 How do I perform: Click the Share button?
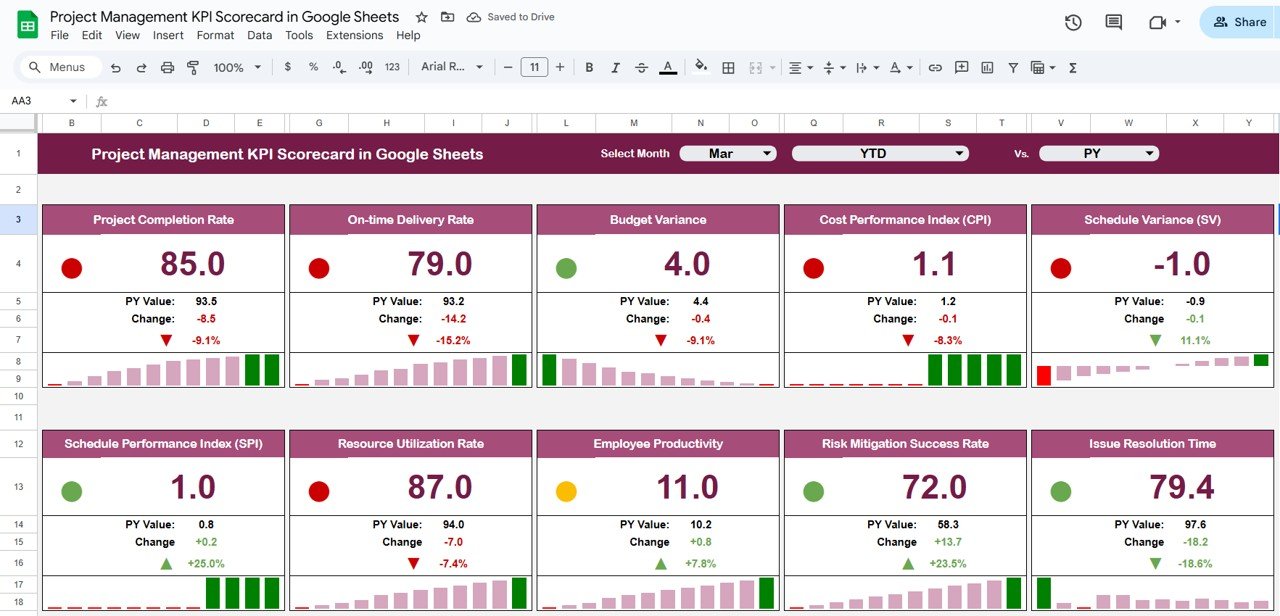pyautogui.click(x=1243, y=22)
